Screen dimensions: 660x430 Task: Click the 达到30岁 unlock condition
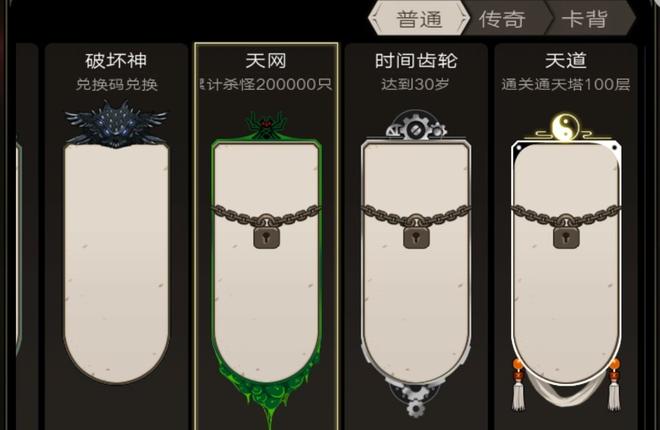click(x=415, y=85)
